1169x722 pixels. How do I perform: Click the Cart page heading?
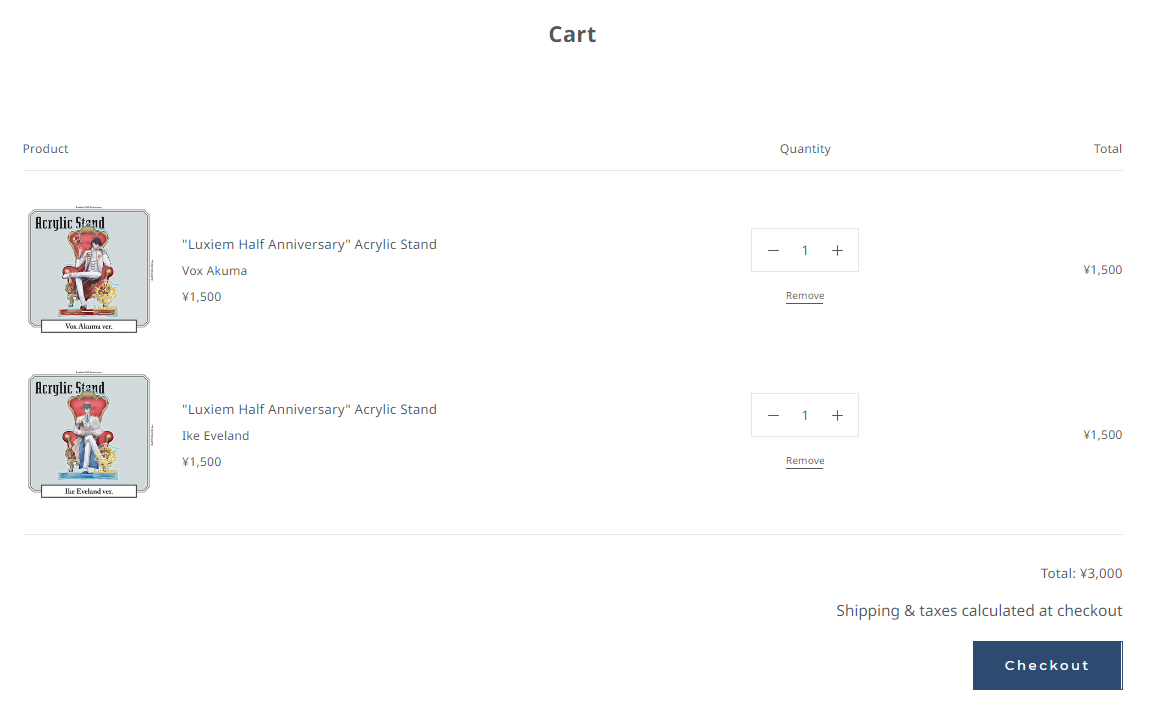[x=572, y=35]
